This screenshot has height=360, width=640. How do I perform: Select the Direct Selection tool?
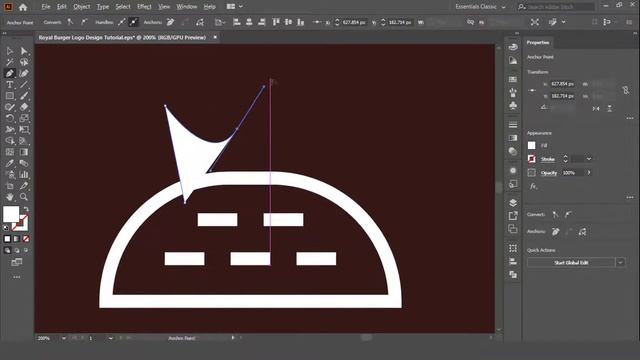point(24,51)
